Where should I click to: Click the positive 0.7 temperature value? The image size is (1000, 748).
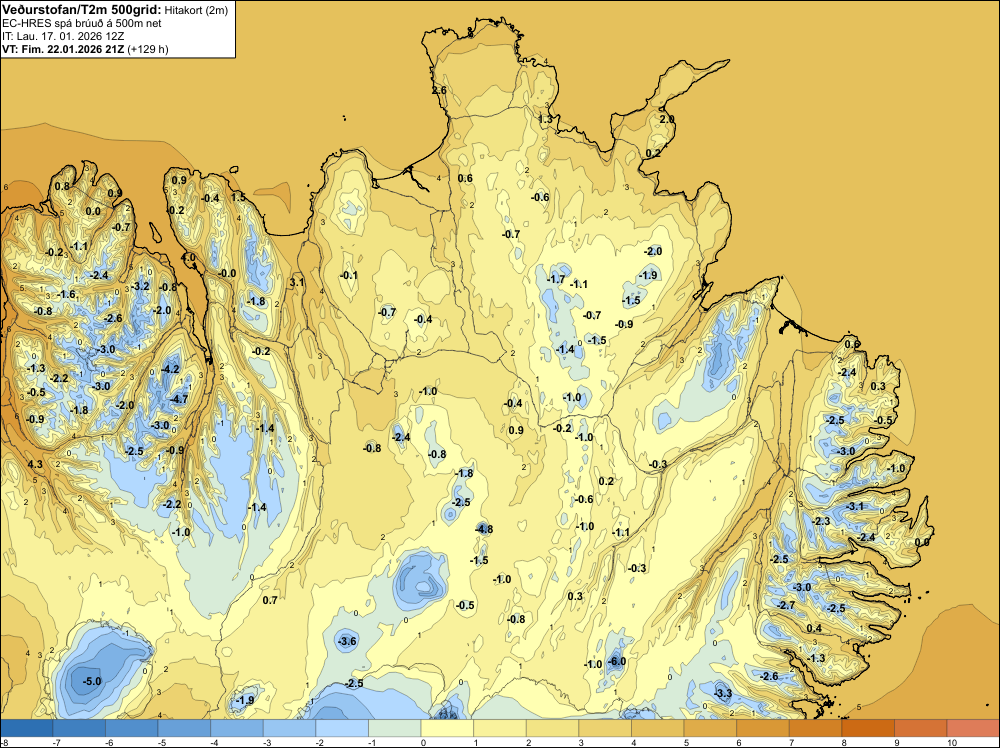(x=270, y=600)
